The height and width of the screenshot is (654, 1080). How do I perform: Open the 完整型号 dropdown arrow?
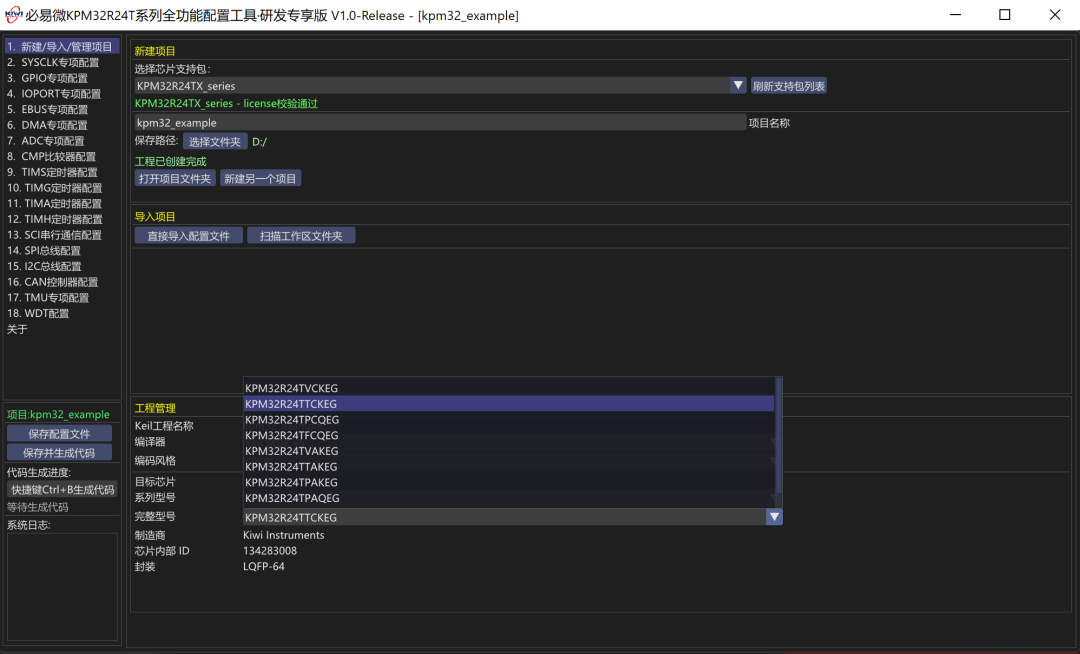click(773, 517)
